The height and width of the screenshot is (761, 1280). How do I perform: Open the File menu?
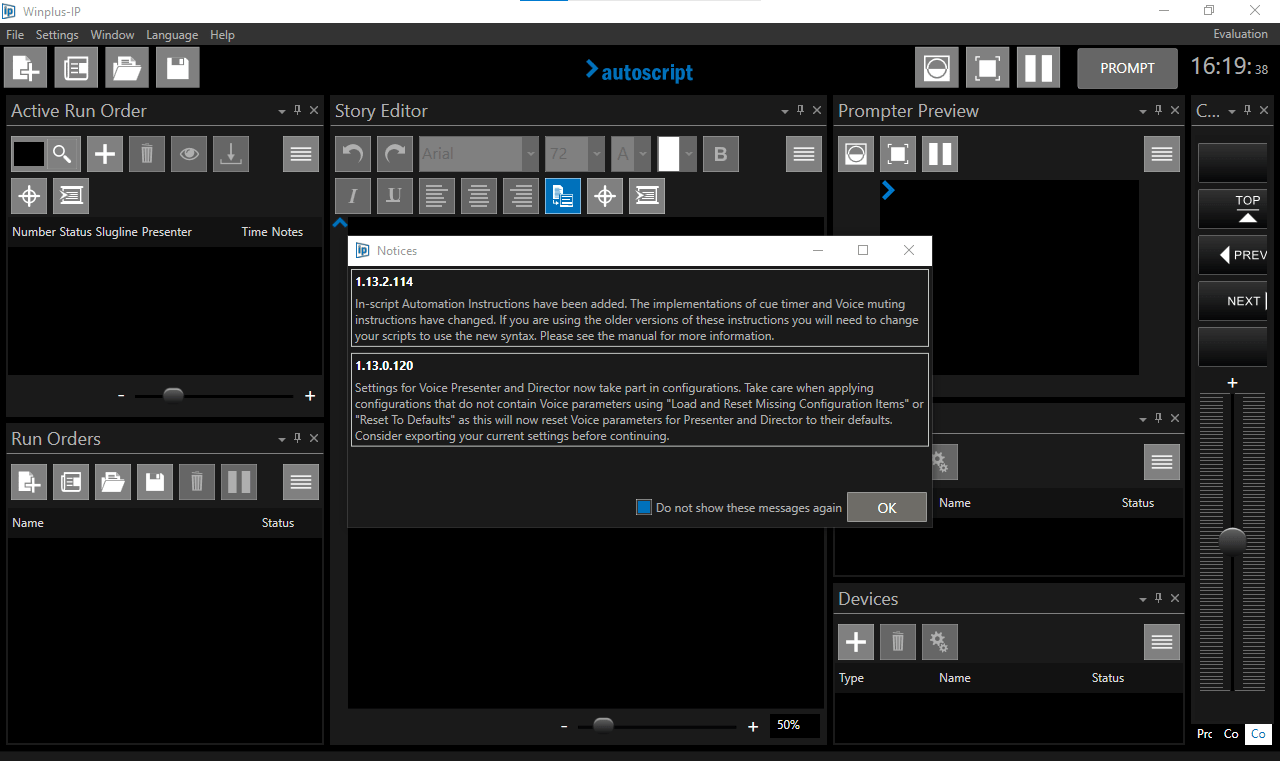pos(15,34)
